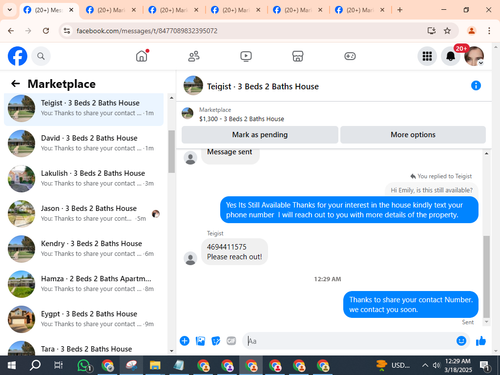Click the $1,300 3 Beds 2 Baths House listing link

[x=241, y=119]
